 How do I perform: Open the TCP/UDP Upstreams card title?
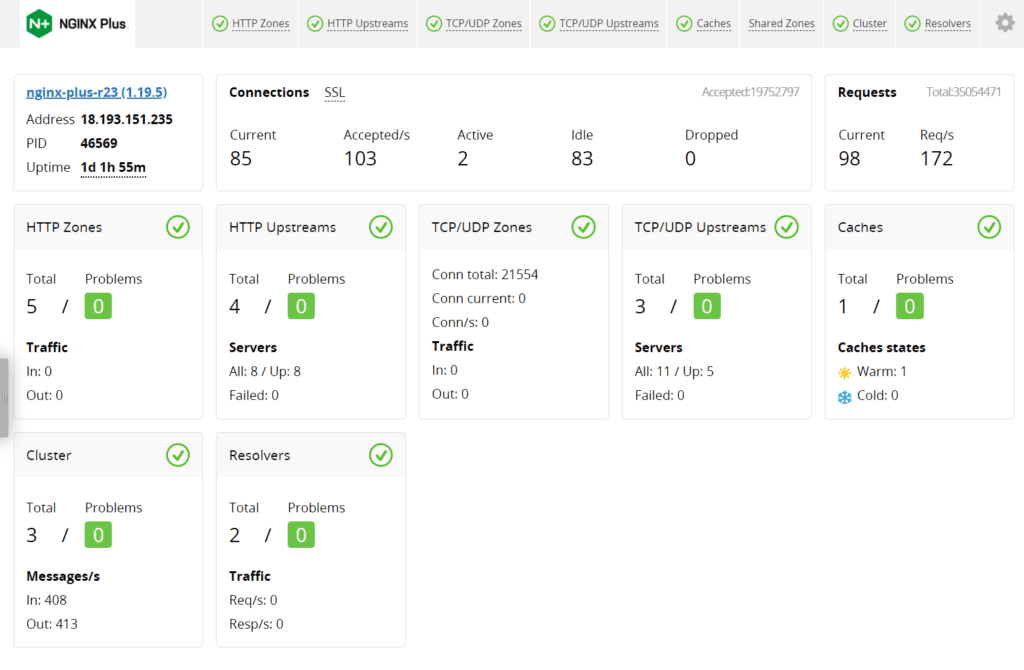coord(700,227)
